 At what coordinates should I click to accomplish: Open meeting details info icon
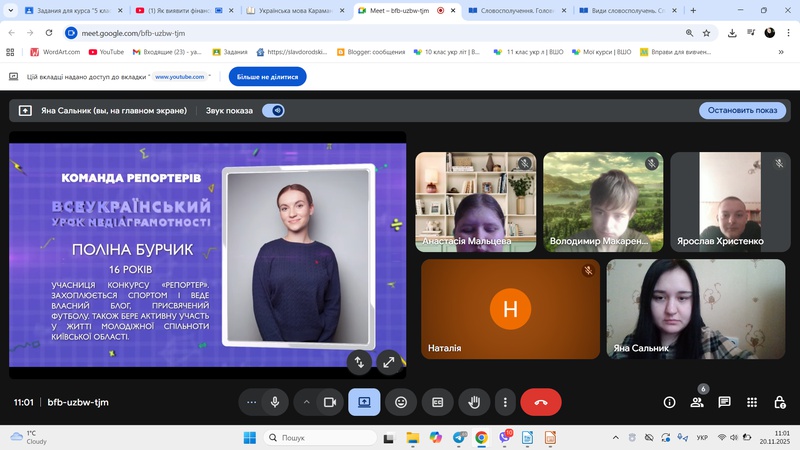(670, 402)
